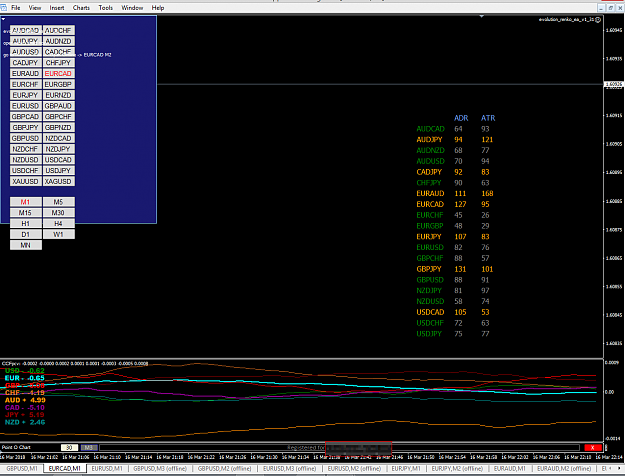
Task: Close the Point-O-Chart bar with red X
Action: pos(592,447)
